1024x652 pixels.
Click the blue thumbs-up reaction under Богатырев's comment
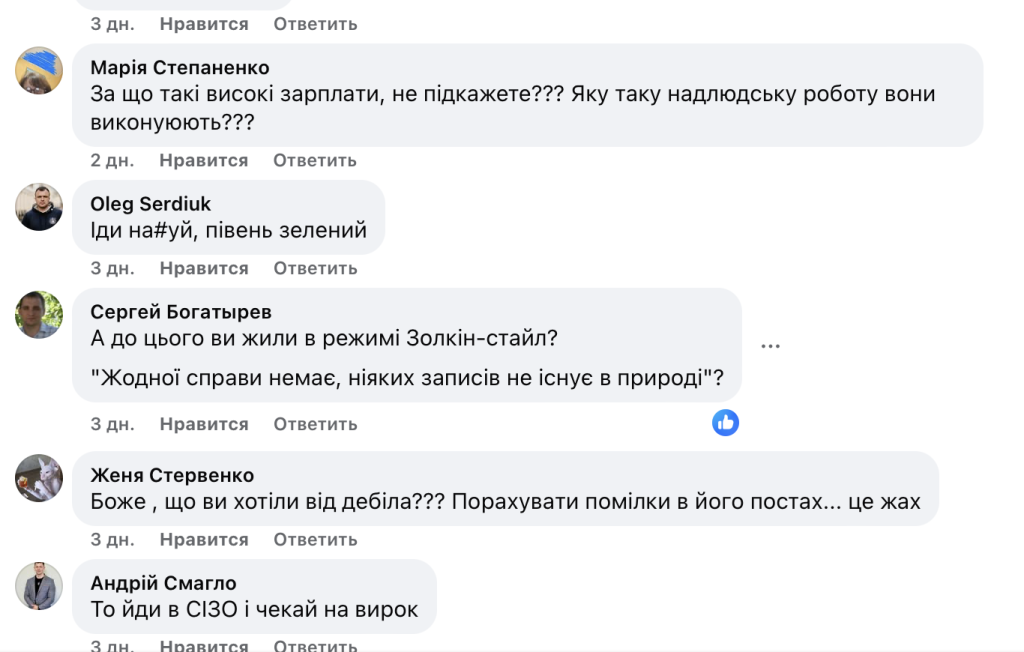(x=725, y=422)
